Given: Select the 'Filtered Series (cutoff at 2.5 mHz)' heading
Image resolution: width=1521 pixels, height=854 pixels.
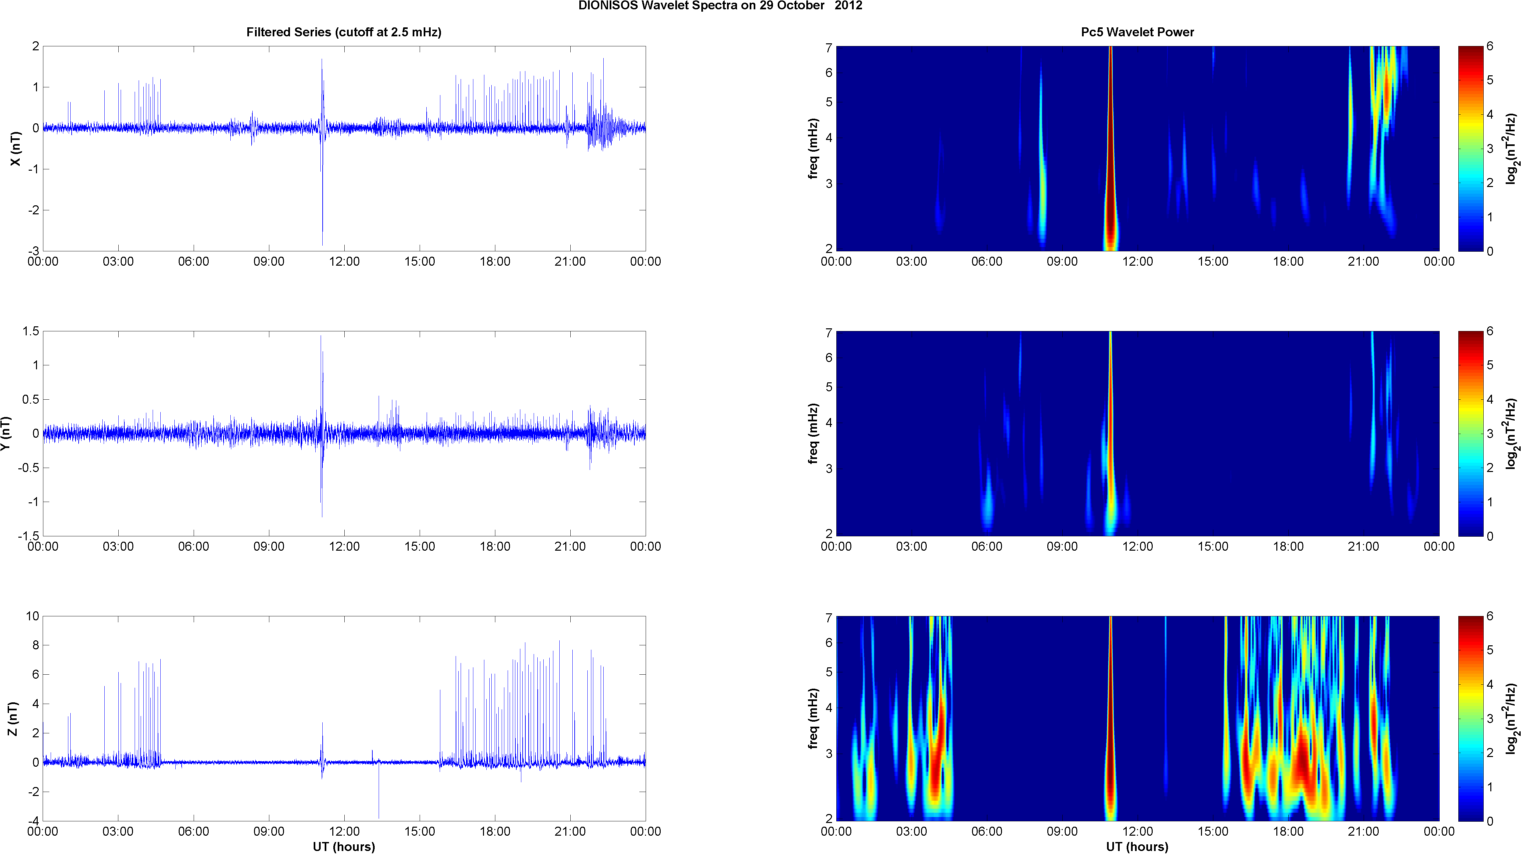Looking at the screenshot, I should (344, 32).
